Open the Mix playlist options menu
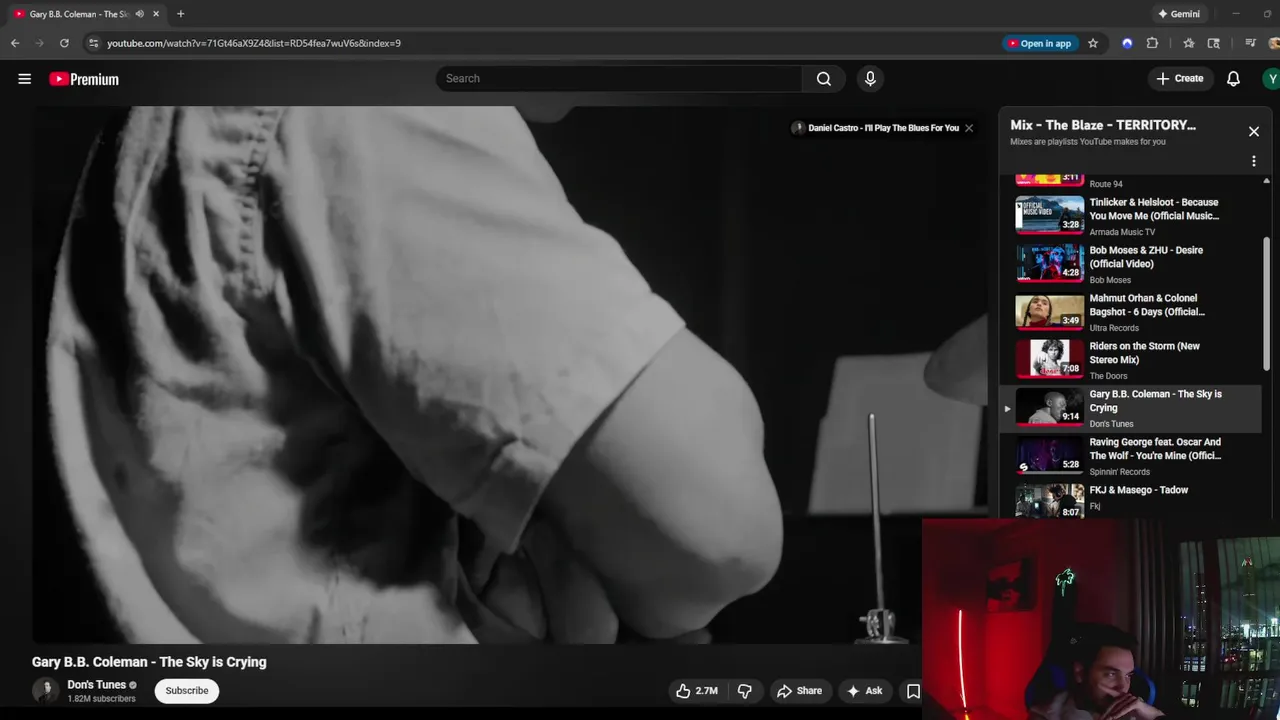 1253,161
